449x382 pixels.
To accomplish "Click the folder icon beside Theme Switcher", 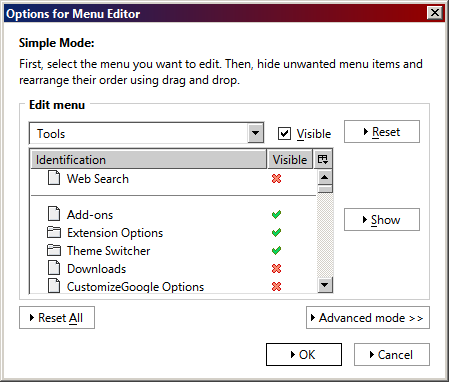I will point(54,250).
